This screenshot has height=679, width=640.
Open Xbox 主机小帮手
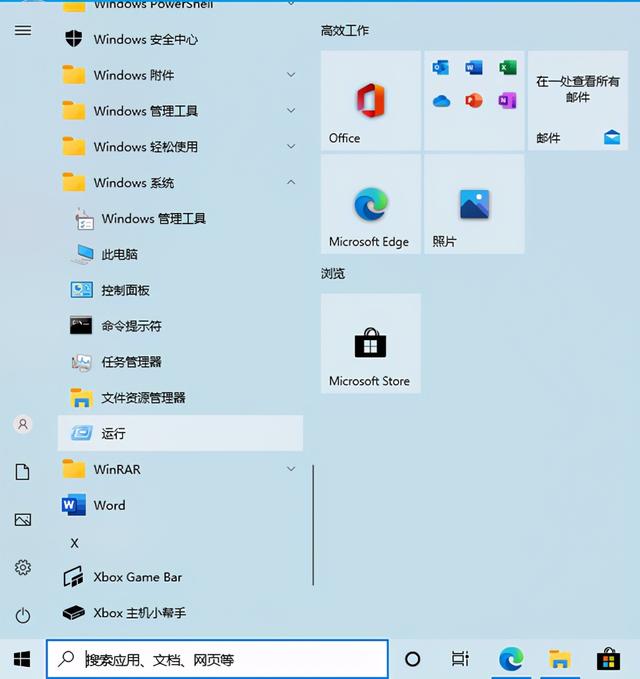pyautogui.click(x=180, y=613)
